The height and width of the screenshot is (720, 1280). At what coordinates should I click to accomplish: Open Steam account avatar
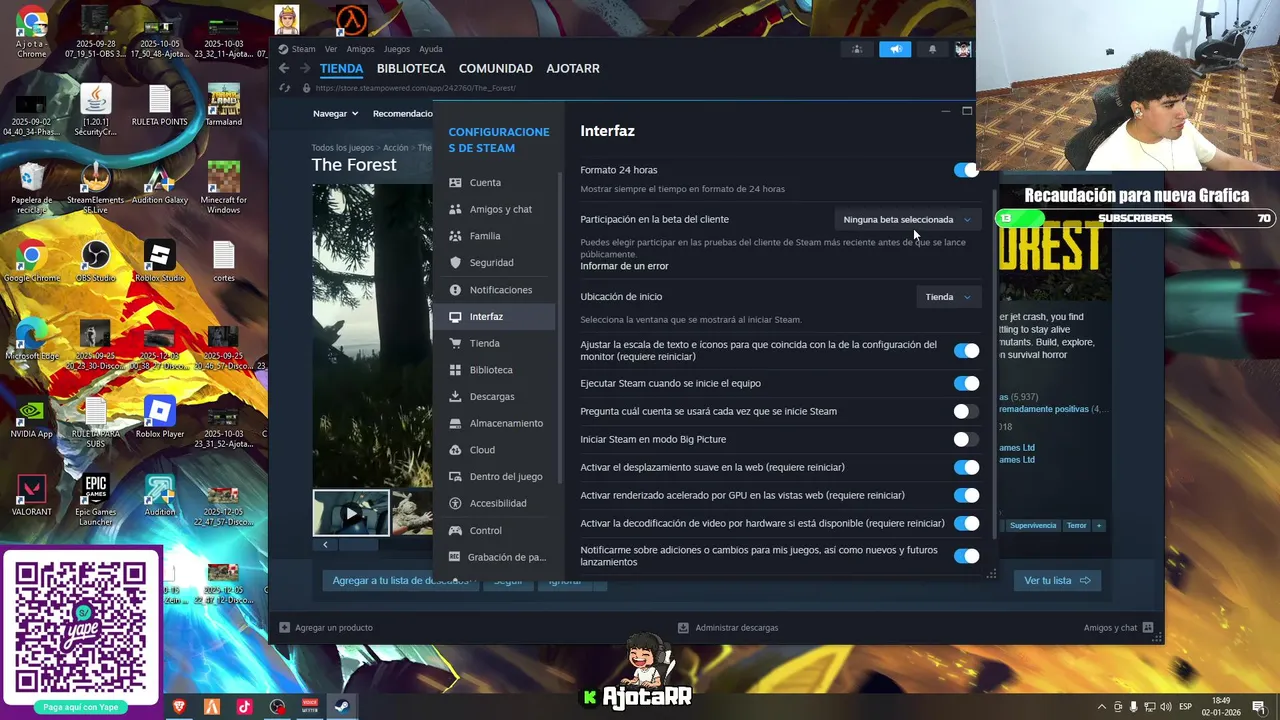coord(963,49)
